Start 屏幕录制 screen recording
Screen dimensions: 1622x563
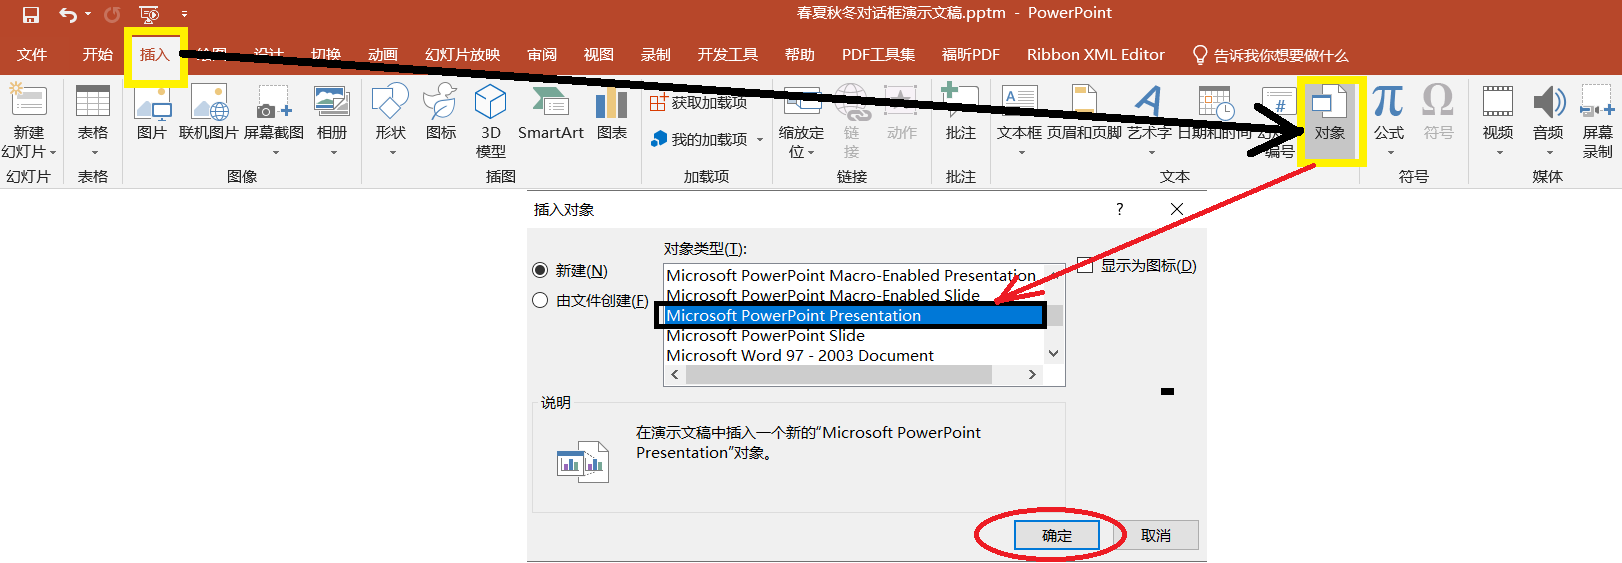pos(1597,120)
